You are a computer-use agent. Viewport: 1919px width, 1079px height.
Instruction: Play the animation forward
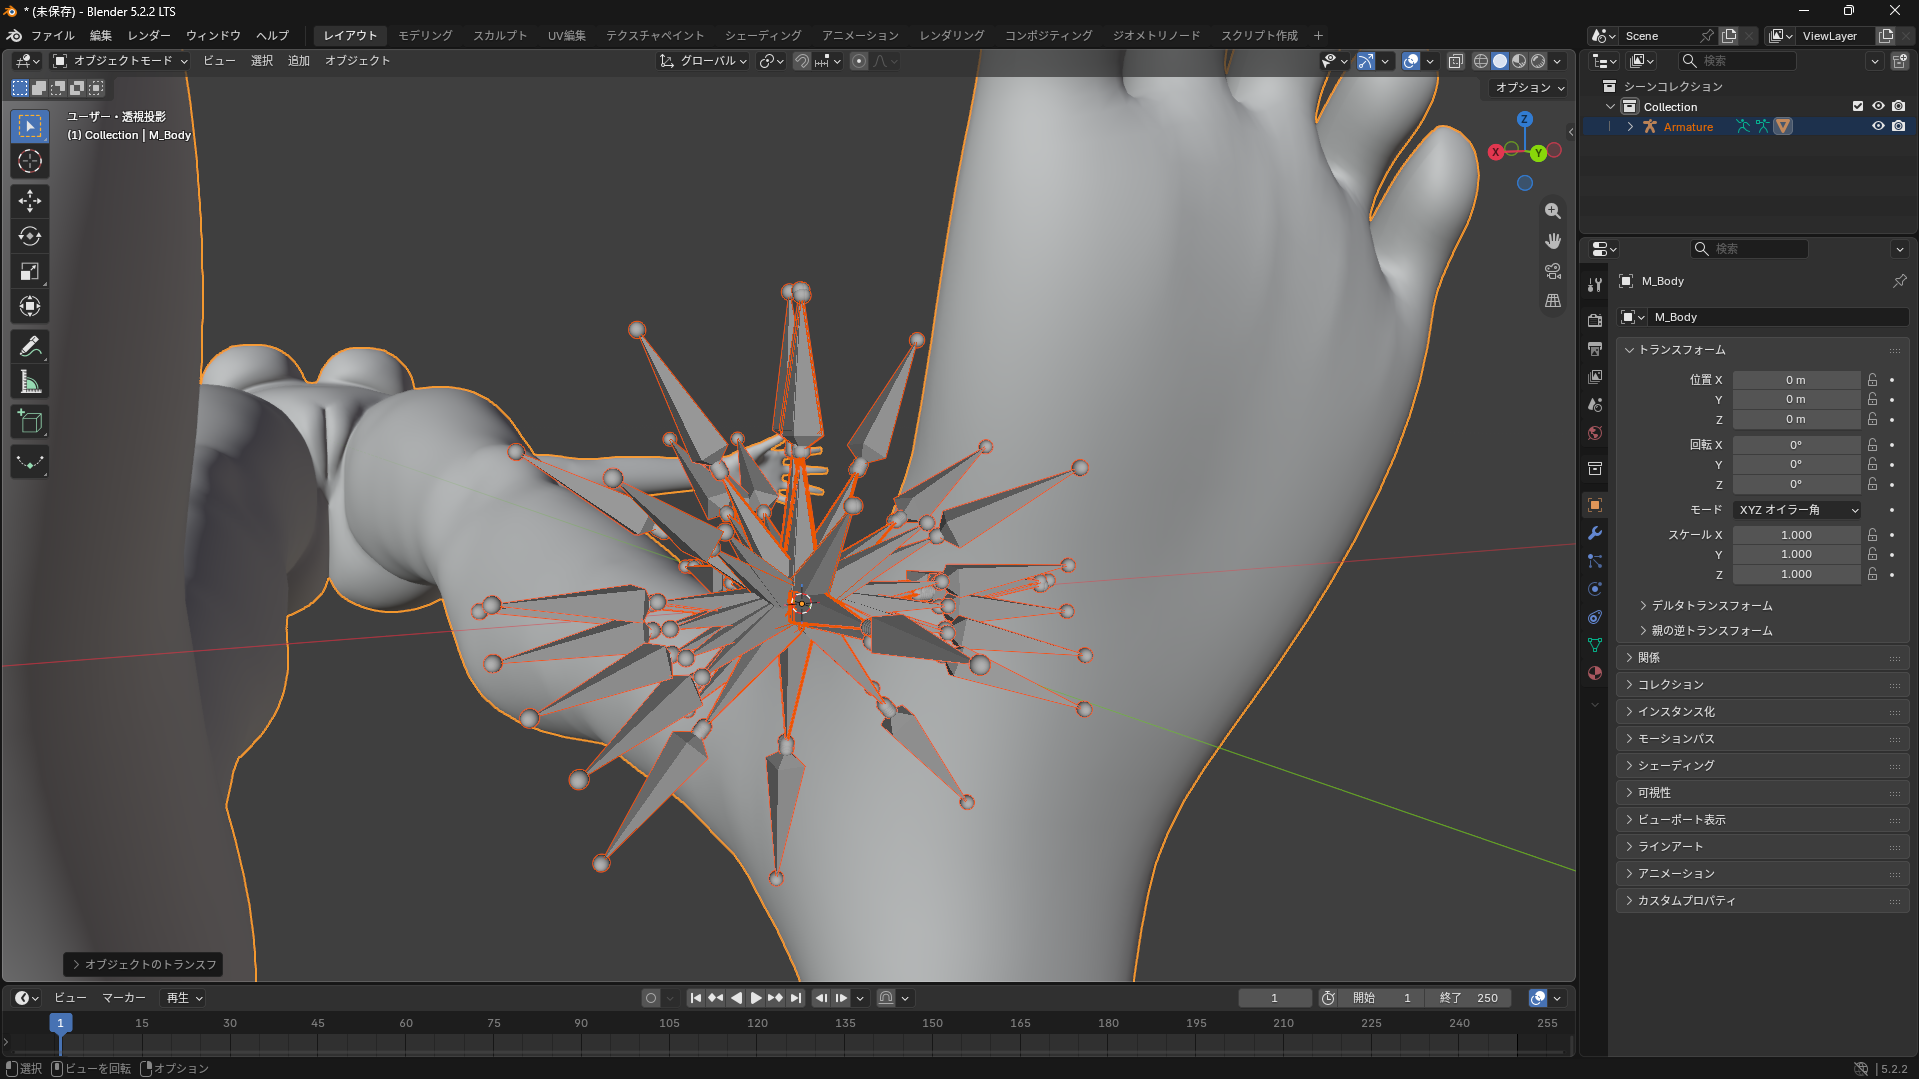[x=756, y=998]
